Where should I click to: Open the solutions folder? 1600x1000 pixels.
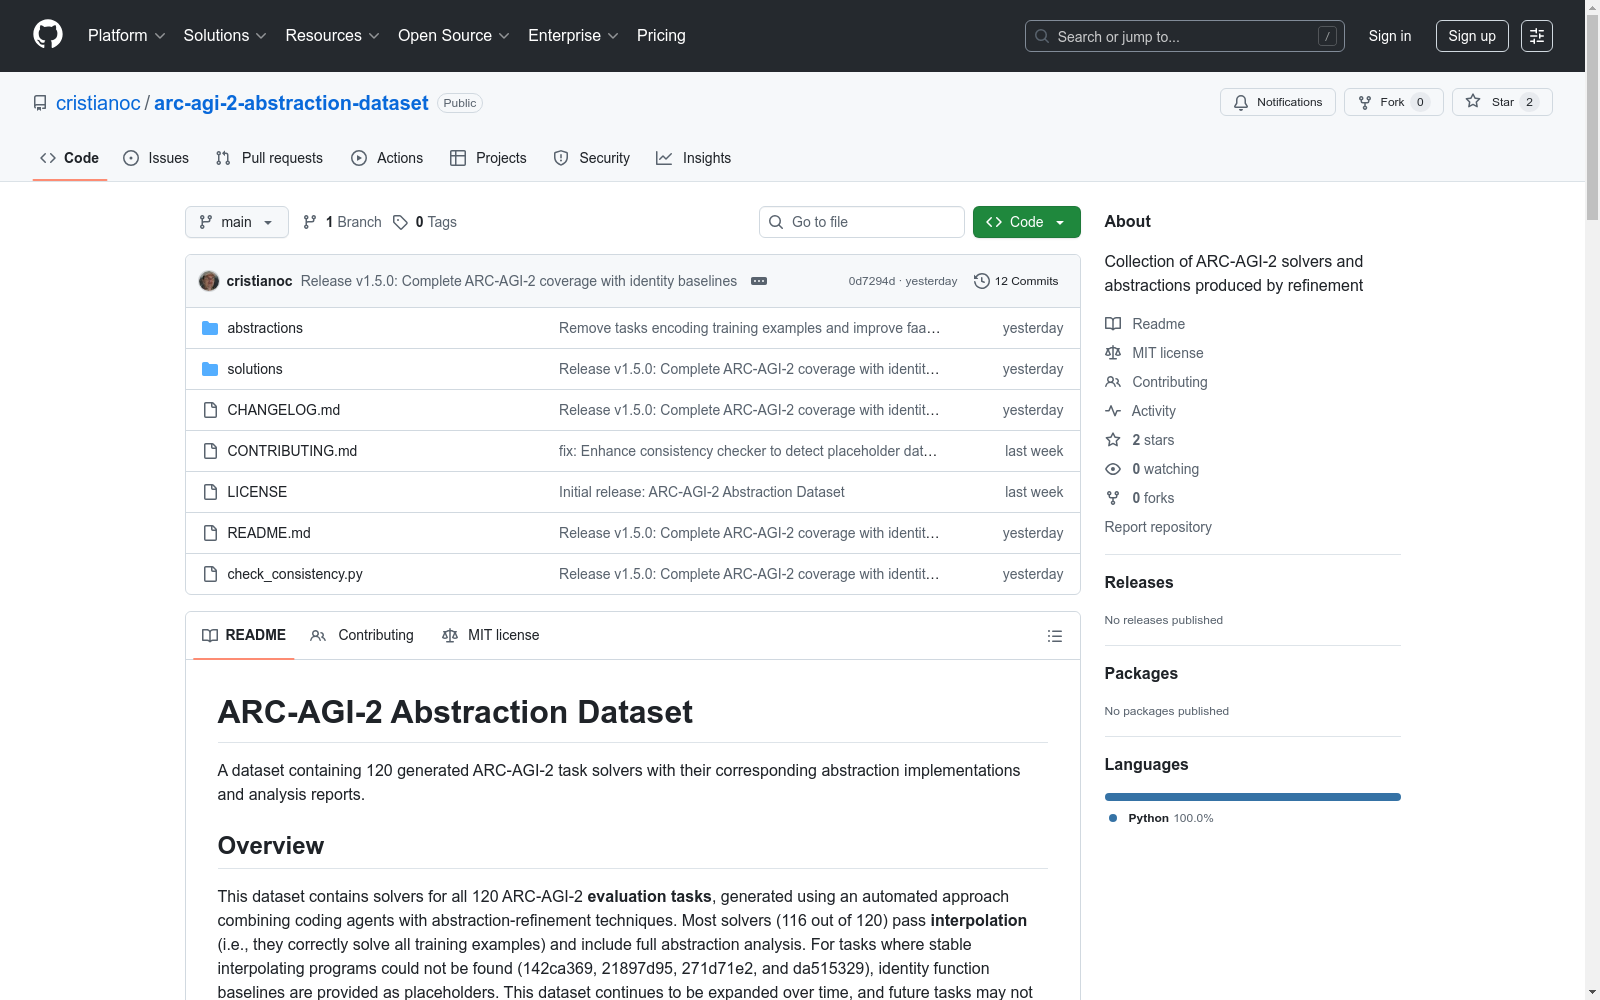[x=255, y=369]
